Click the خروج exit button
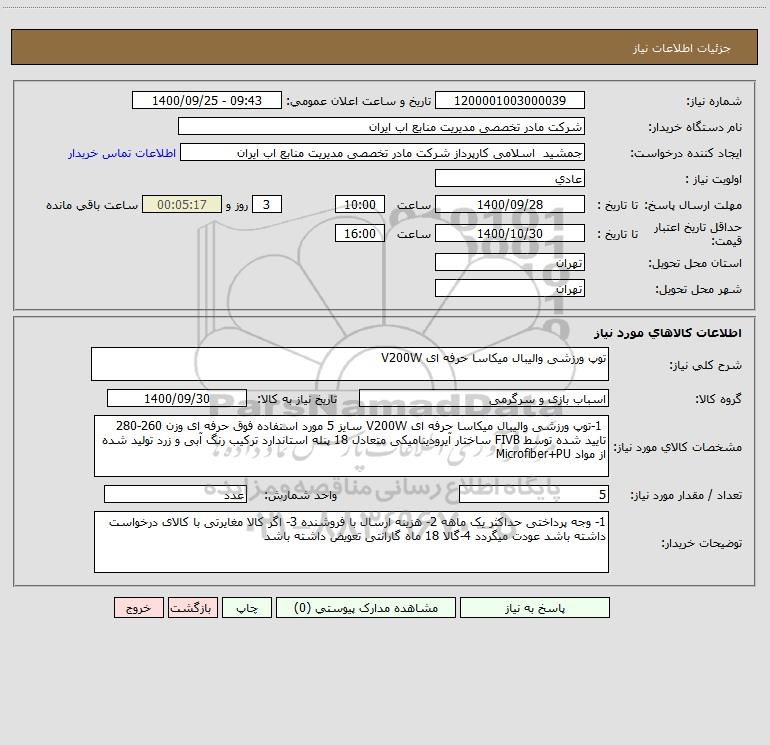The width and height of the screenshot is (770, 745). (x=138, y=608)
